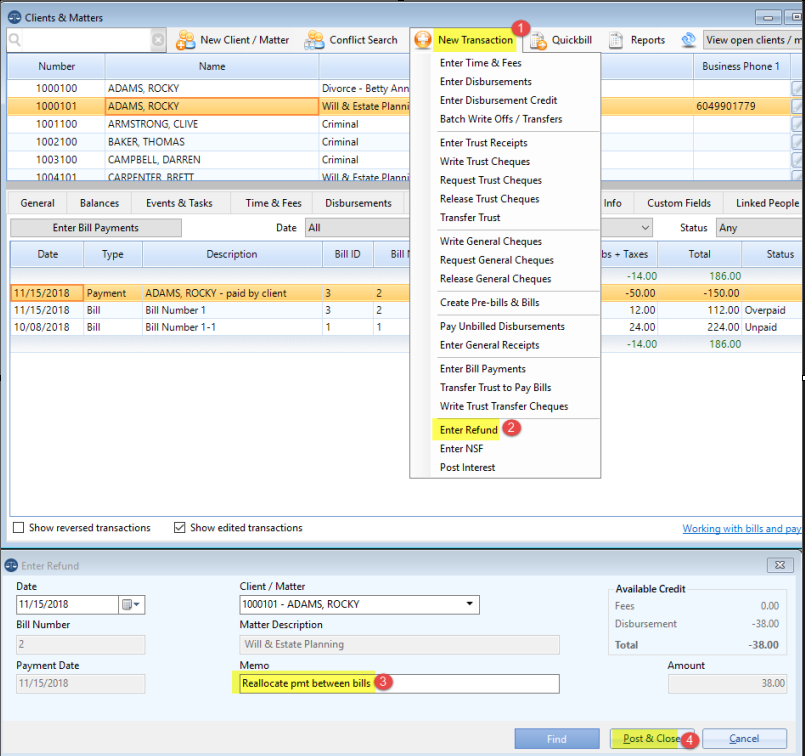Viewport: 805px width, 756px height.
Task: Choose Enter Trust Receipts
Action: [483, 143]
